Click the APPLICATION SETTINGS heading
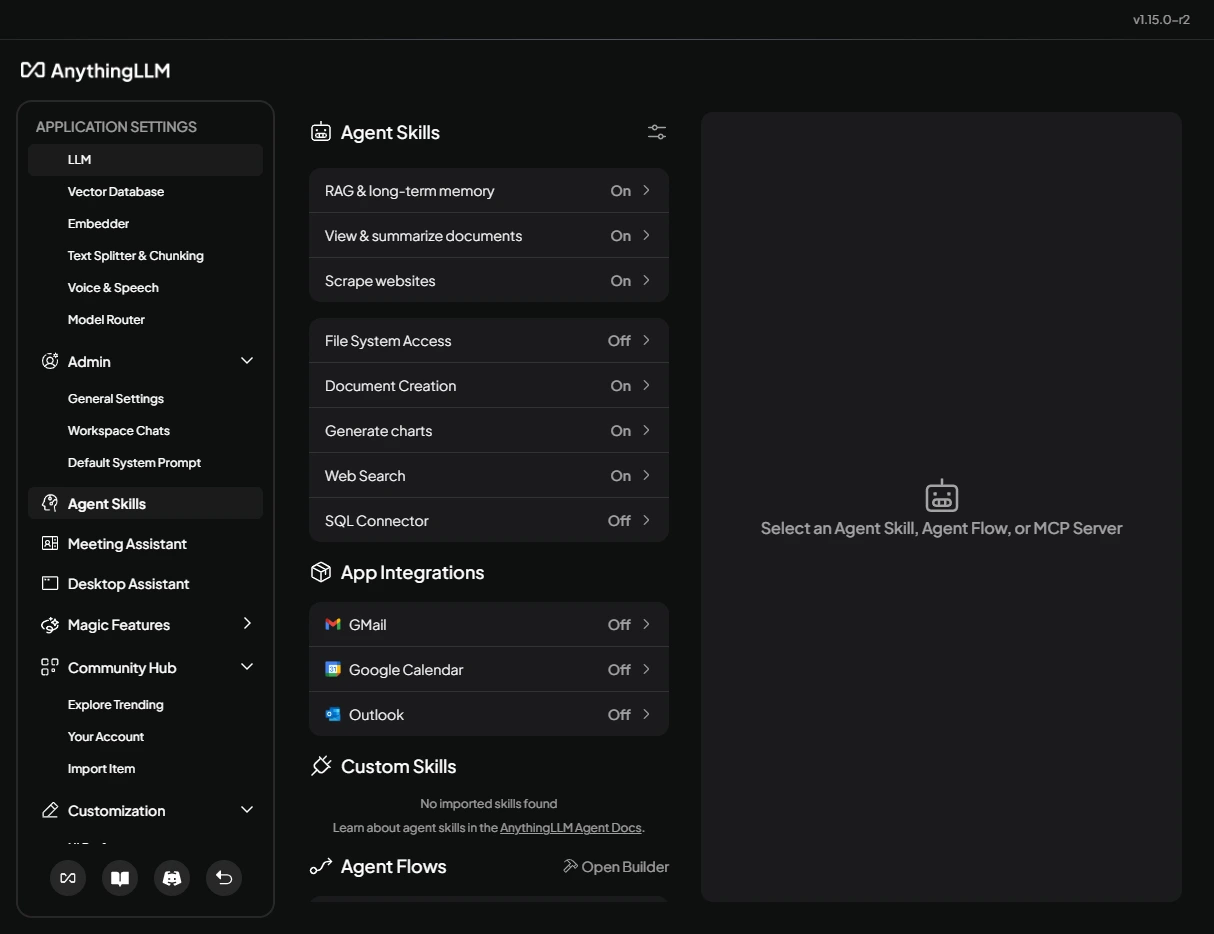Image resolution: width=1214 pixels, height=934 pixels. click(x=116, y=127)
